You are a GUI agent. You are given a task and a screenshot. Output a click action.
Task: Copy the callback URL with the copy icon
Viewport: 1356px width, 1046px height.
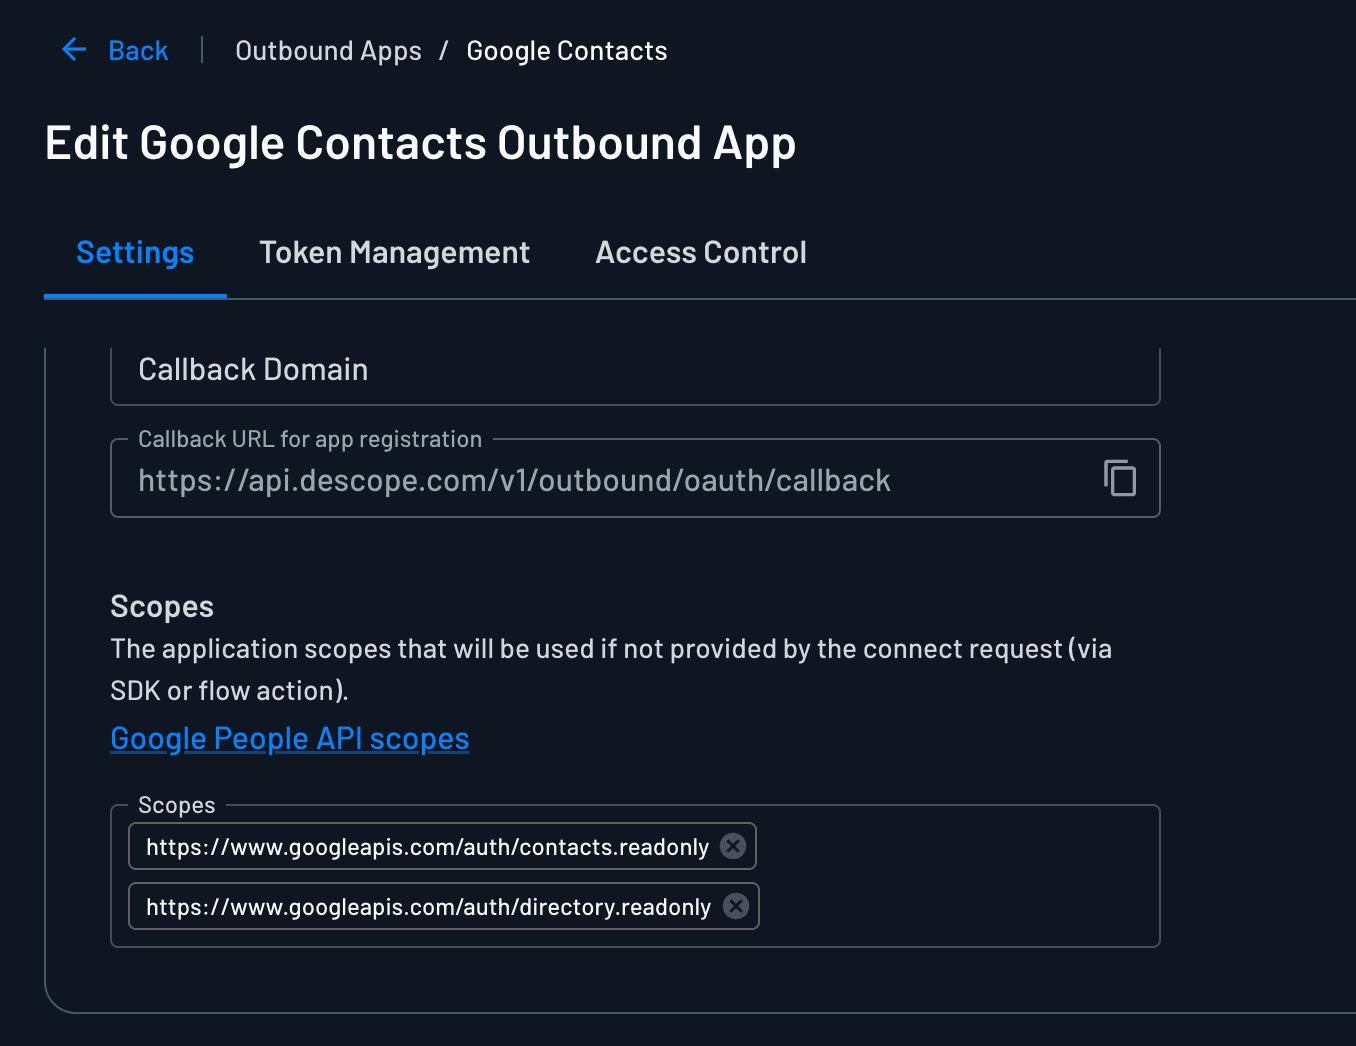[1120, 478]
